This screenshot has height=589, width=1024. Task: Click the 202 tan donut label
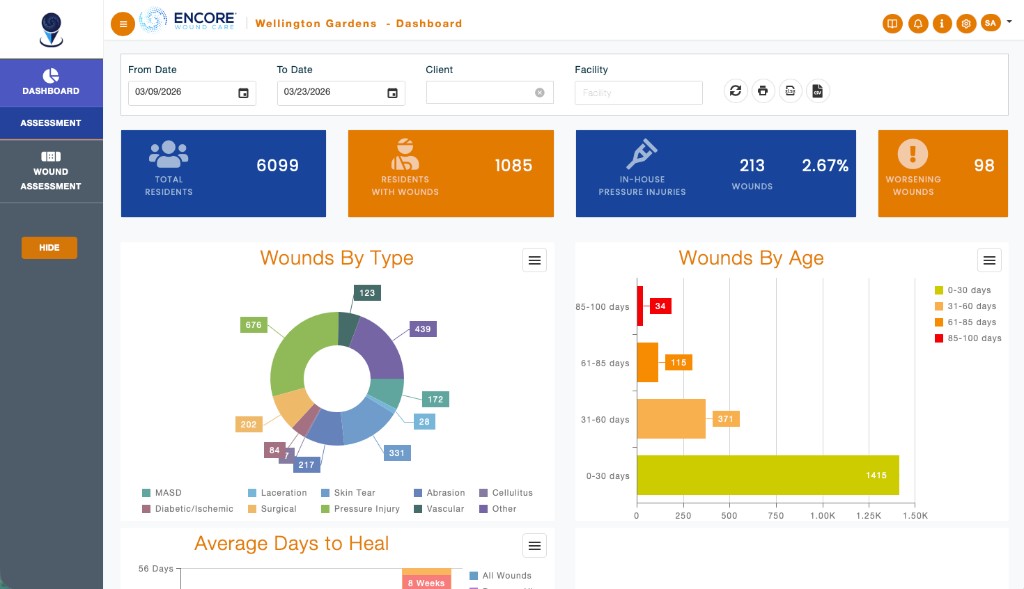(x=248, y=424)
